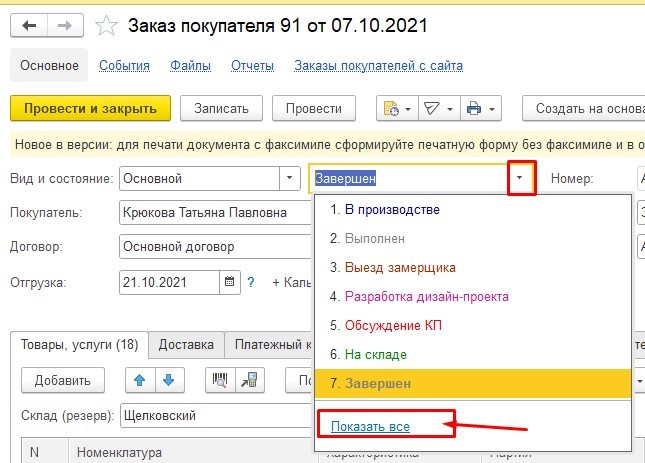The width and height of the screenshot is (645, 463).
Task: Choose state 5. Обсуждение КП
Action: (x=473, y=325)
